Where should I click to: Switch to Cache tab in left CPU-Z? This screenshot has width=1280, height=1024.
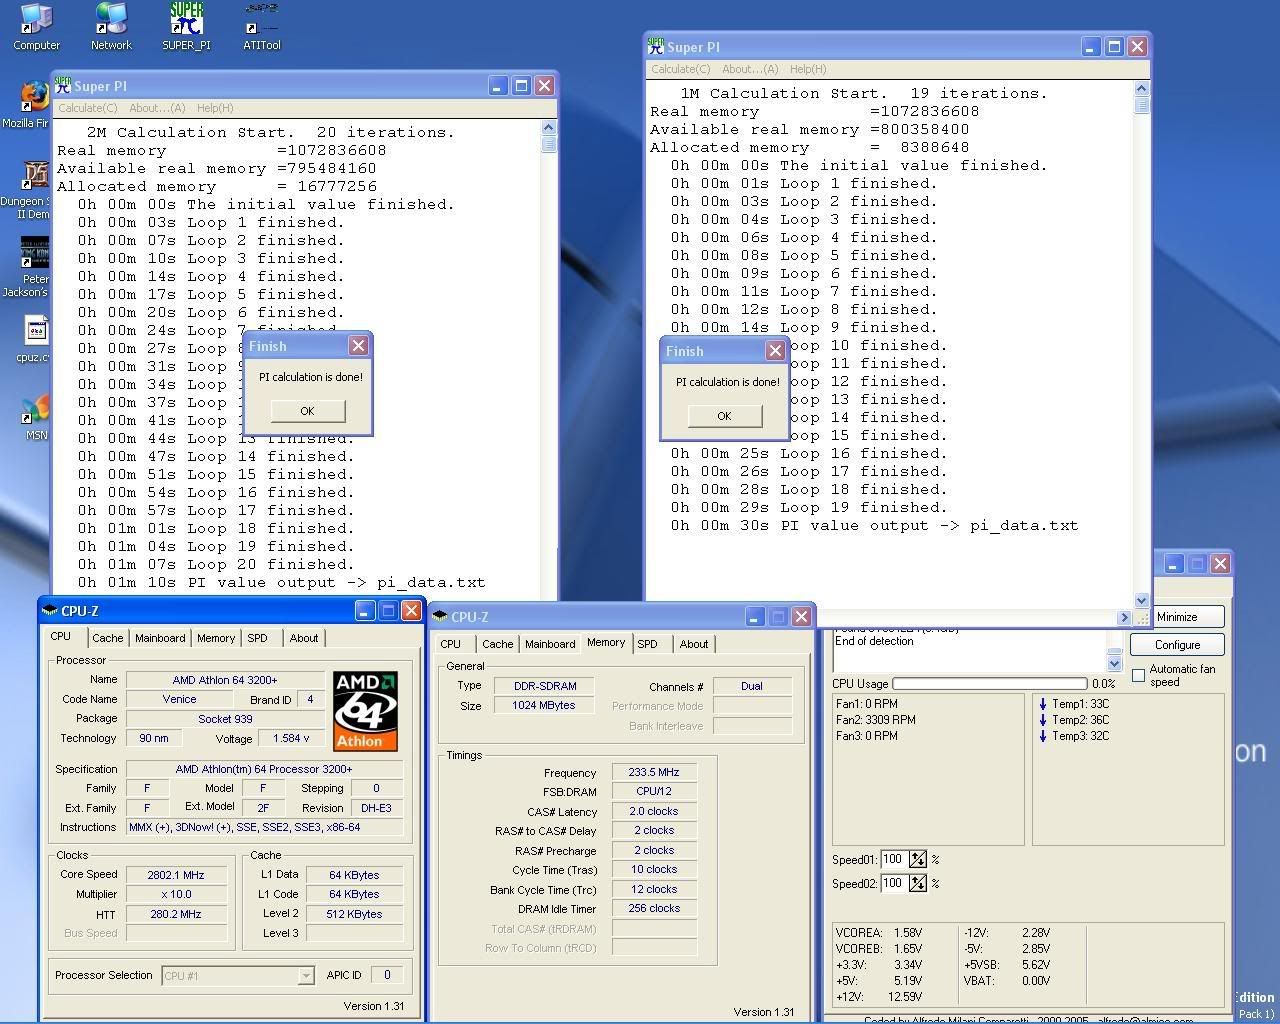click(107, 638)
